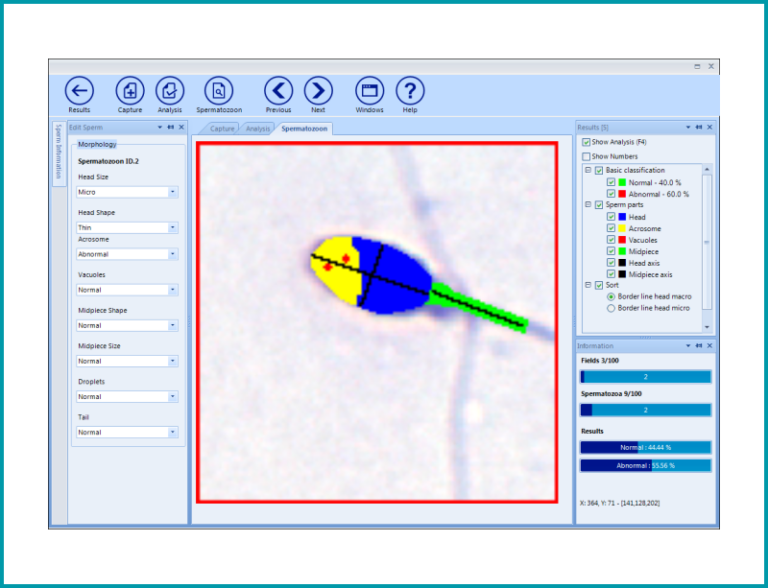Toggle Show Analysis (F4) checkbox
The image size is (768, 588).
[587, 143]
